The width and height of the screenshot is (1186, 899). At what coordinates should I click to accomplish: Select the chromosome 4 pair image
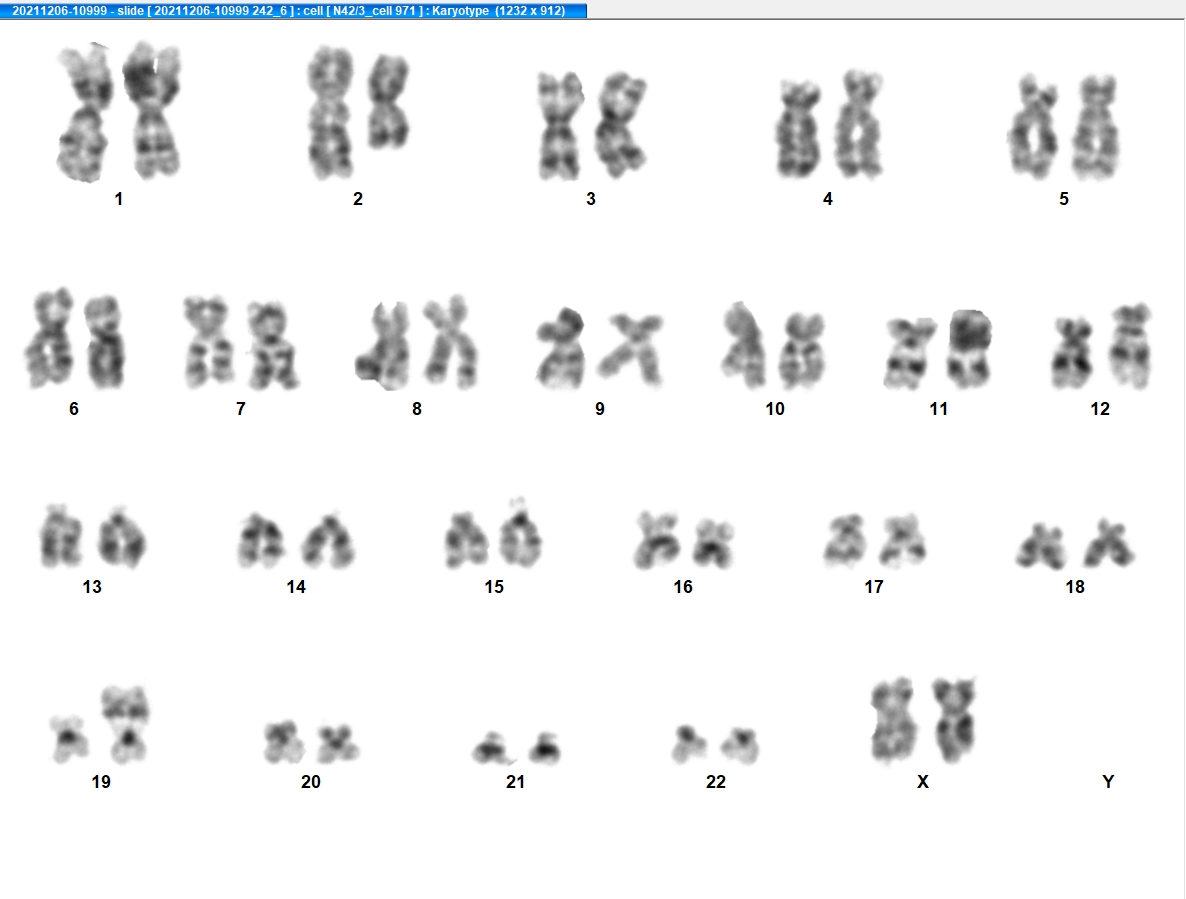[x=830, y=125]
